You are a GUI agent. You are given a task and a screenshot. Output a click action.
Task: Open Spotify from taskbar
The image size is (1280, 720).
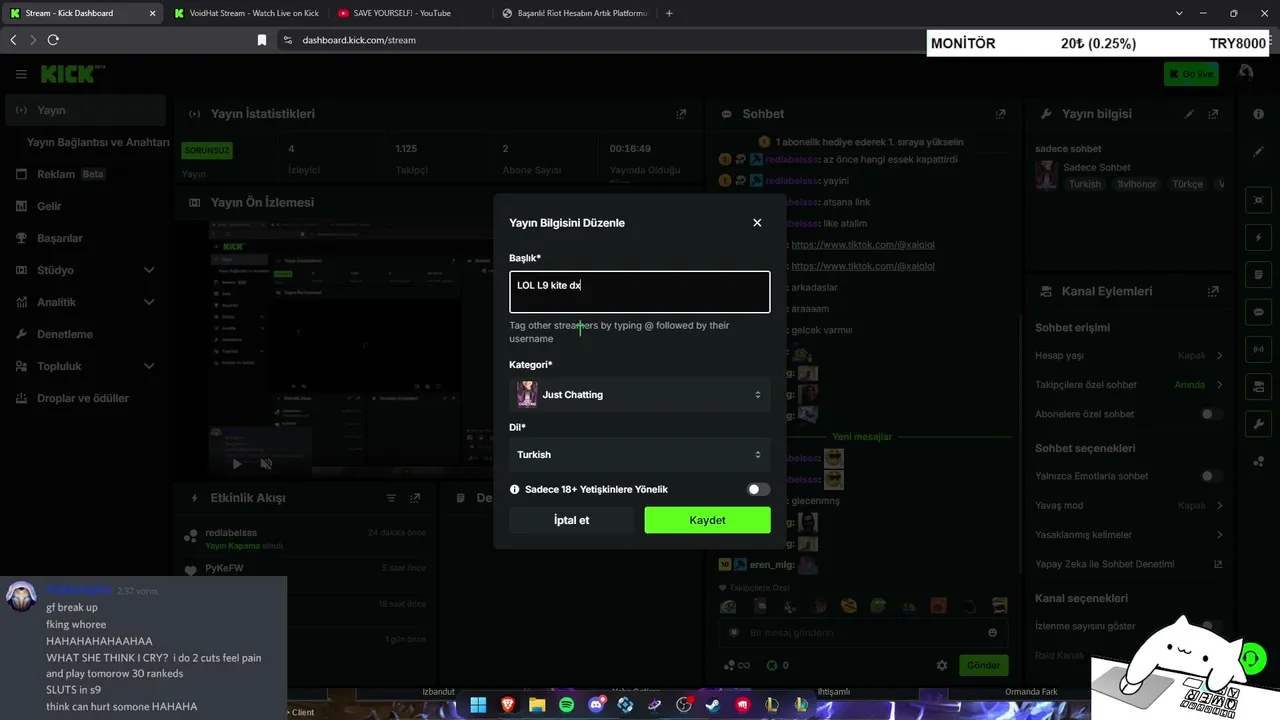point(567,704)
